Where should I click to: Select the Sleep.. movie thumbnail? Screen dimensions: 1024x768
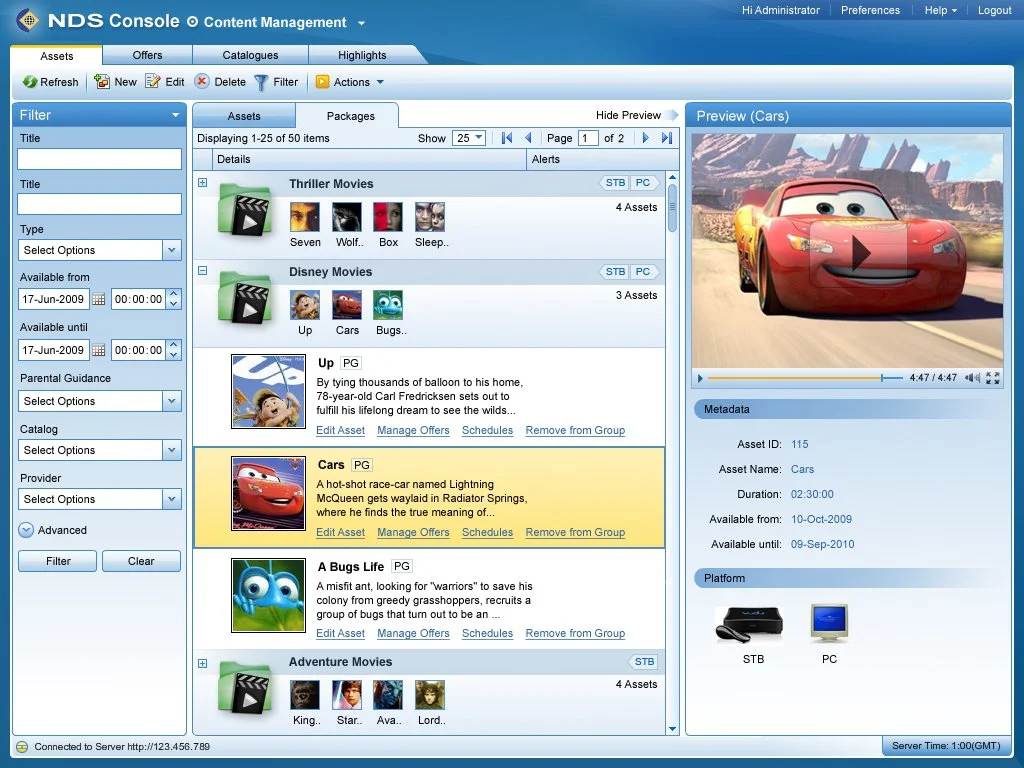tap(430, 217)
